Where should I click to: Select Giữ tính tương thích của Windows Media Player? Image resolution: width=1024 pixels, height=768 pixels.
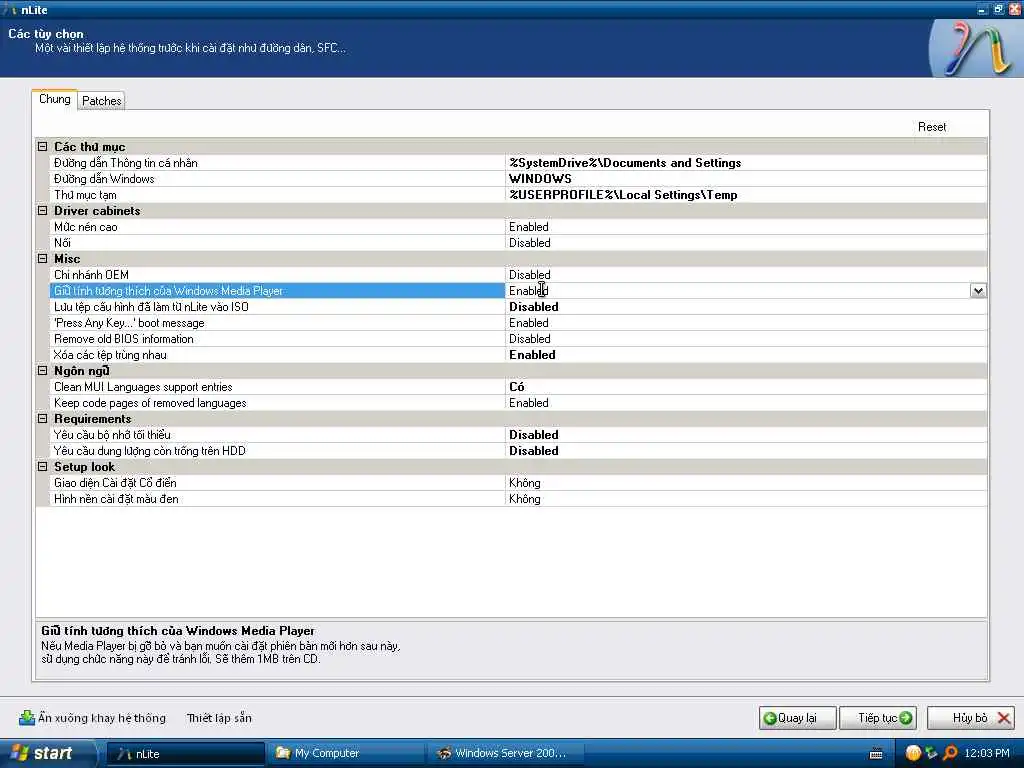(278, 291)
